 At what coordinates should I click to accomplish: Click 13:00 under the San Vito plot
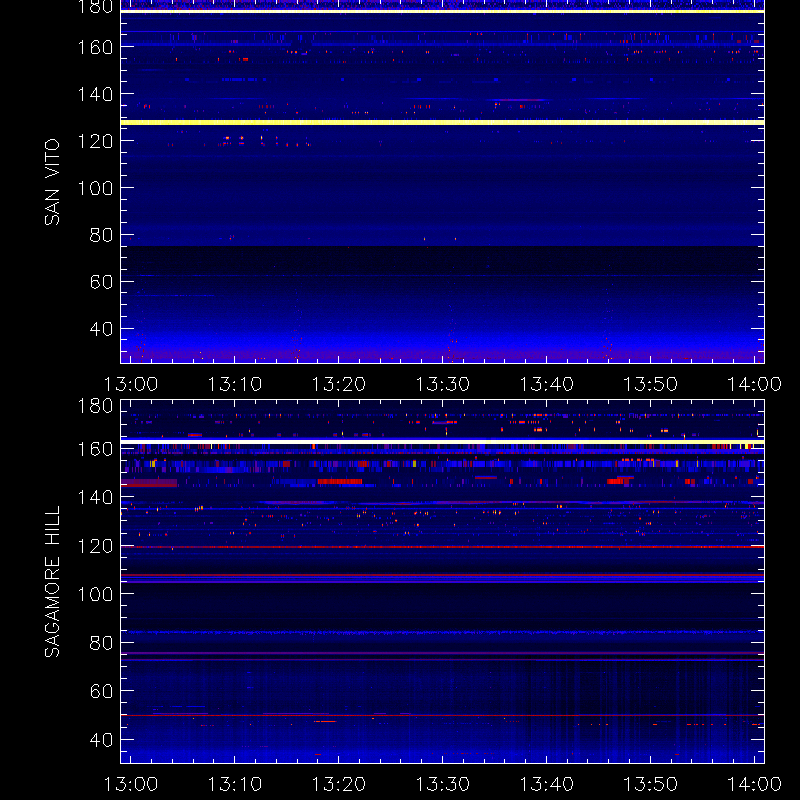pos(131,384)
